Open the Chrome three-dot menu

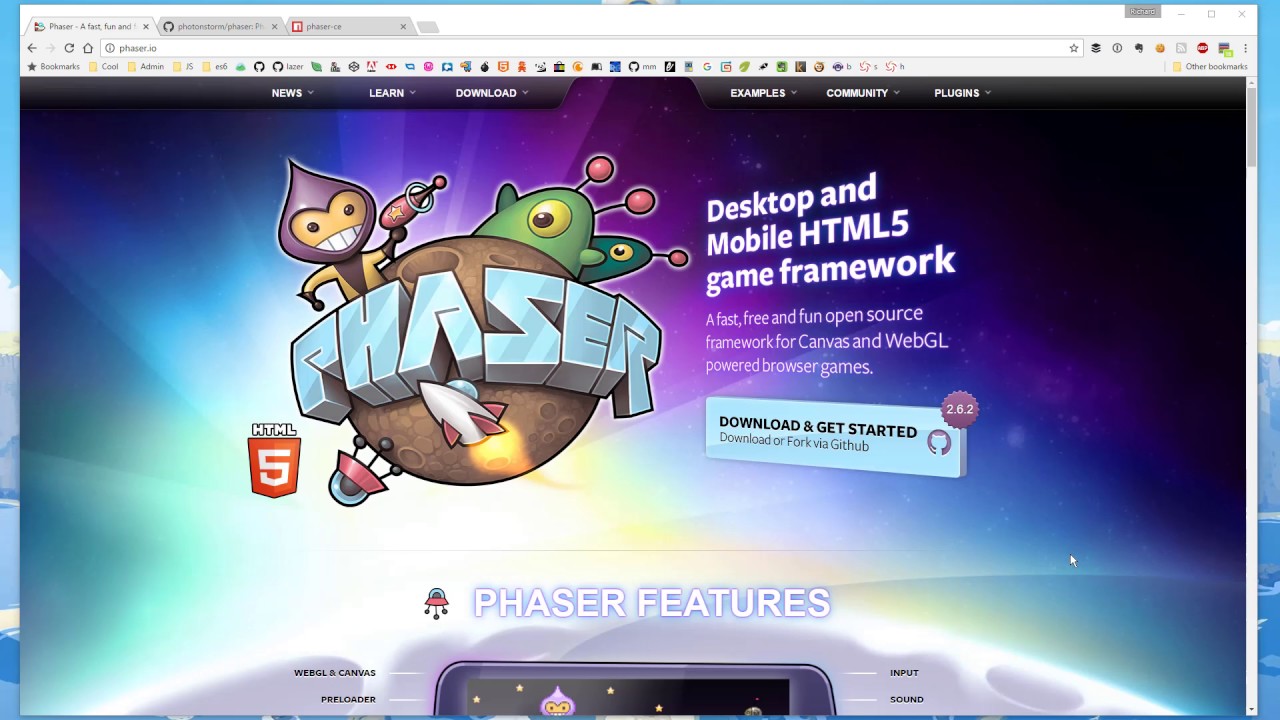coord(1245,48)
